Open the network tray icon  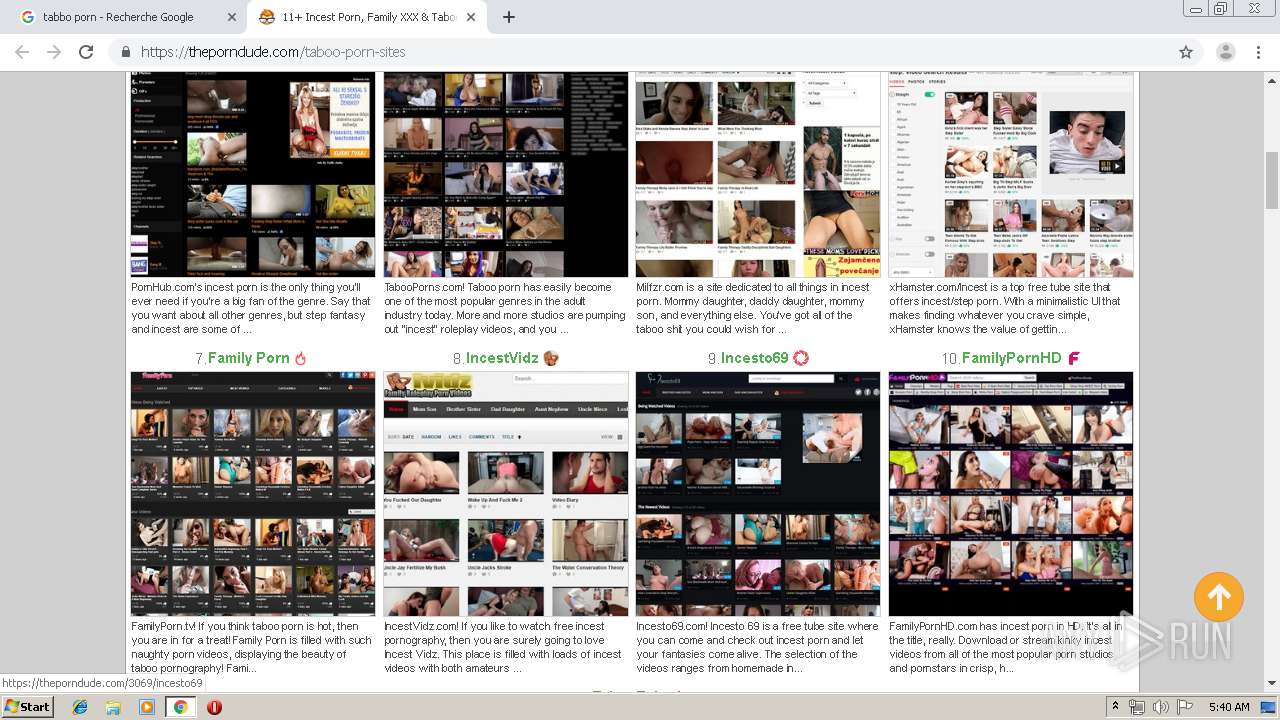[1137, 707]
